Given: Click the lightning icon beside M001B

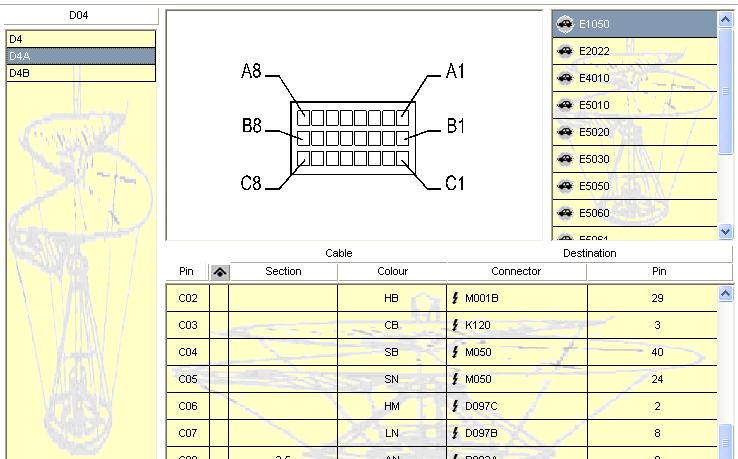Looking at the screenshot, I should (x=455, y=298).
